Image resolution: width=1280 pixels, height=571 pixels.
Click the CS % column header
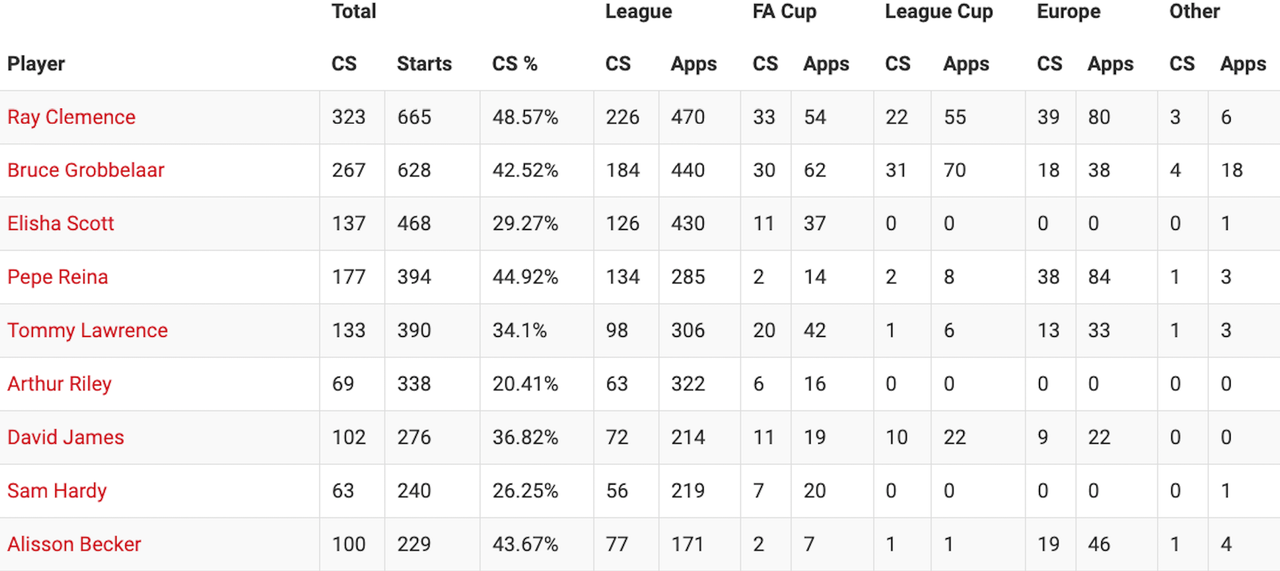pyautogui.click(x=515, y=64)
